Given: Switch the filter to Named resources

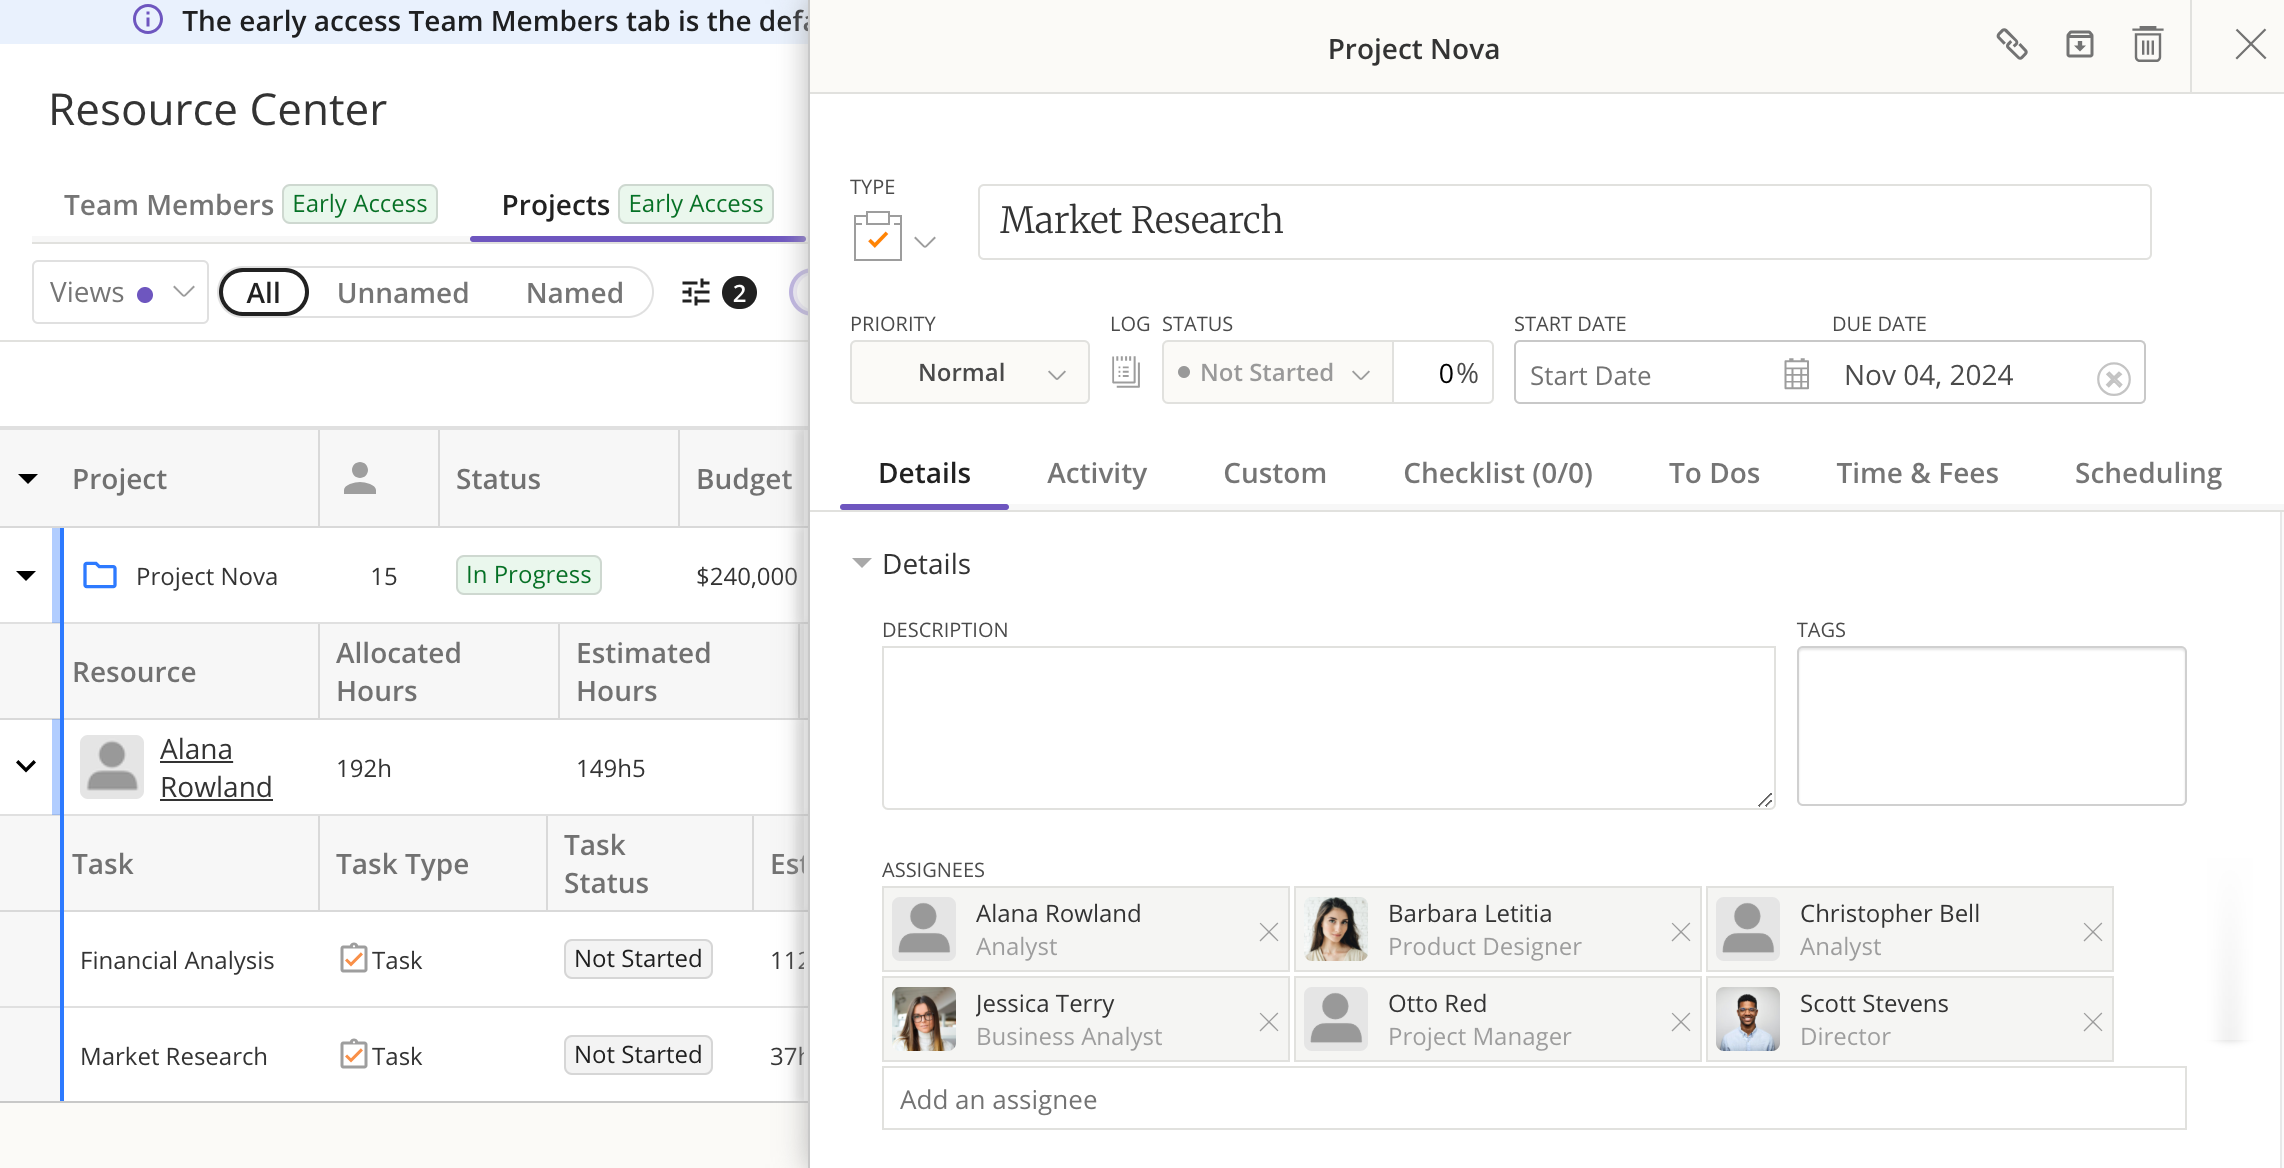Looking at the screenshot, I should coord(574,293).
